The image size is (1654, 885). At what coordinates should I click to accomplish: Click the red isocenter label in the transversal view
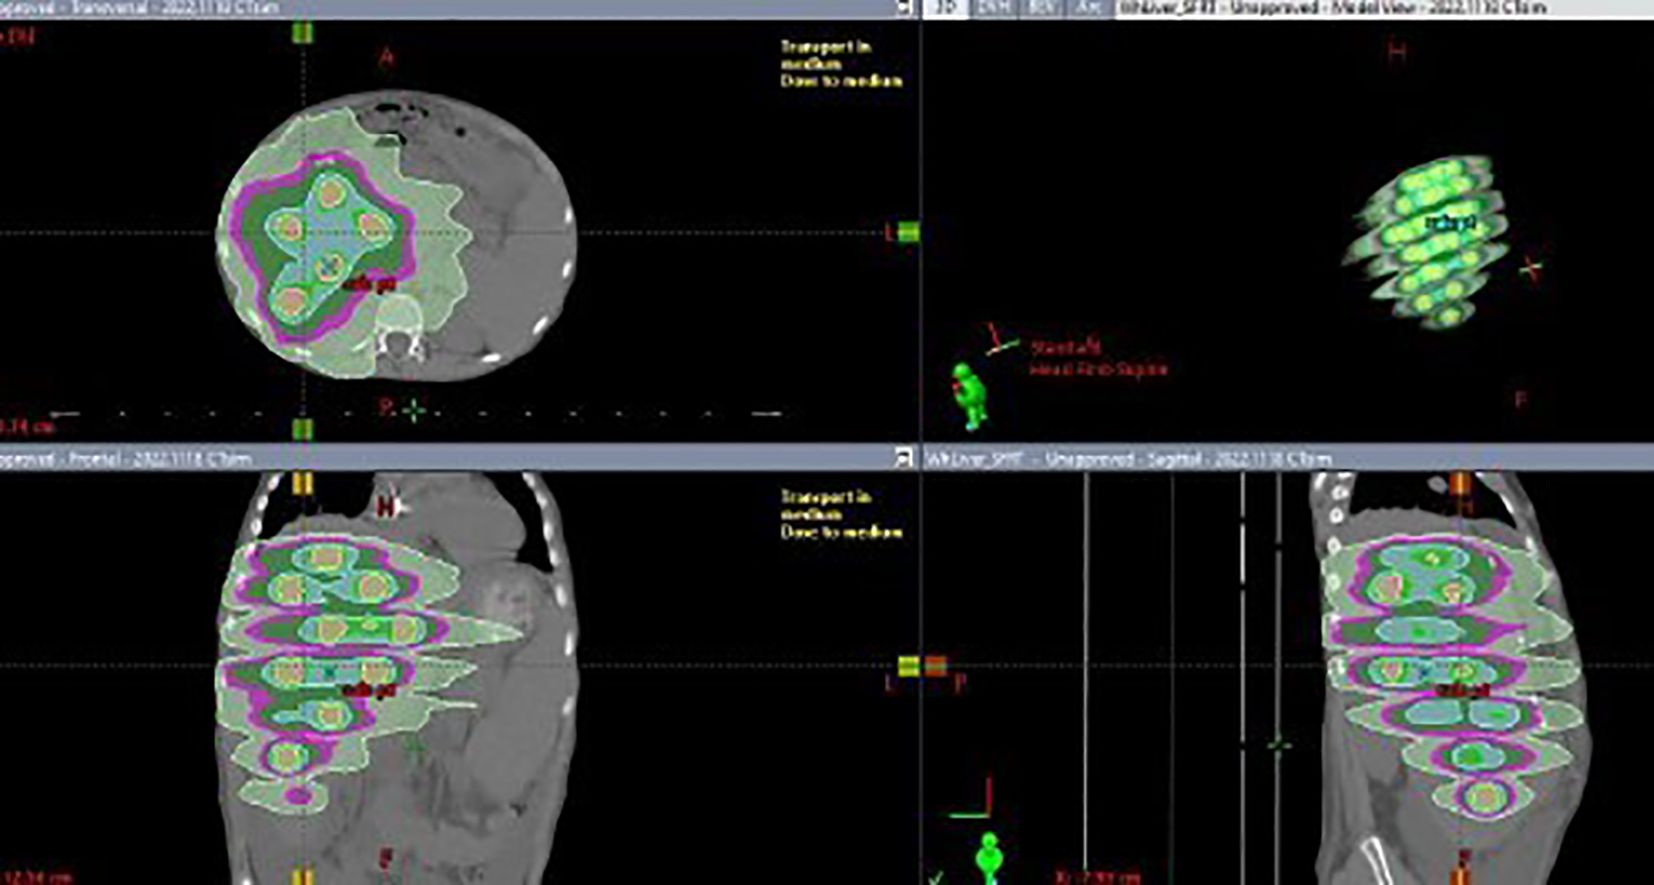368,285
